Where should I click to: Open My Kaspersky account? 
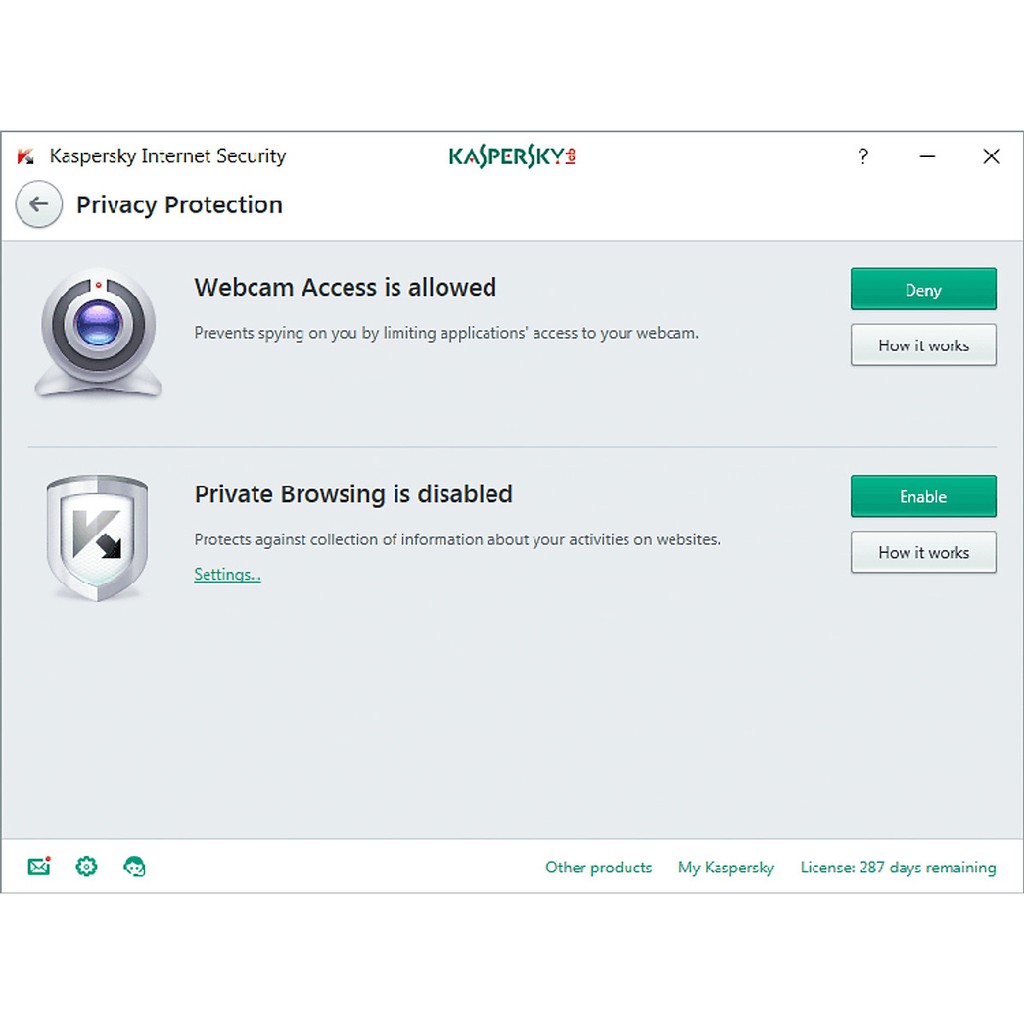(x=725, y=867)
